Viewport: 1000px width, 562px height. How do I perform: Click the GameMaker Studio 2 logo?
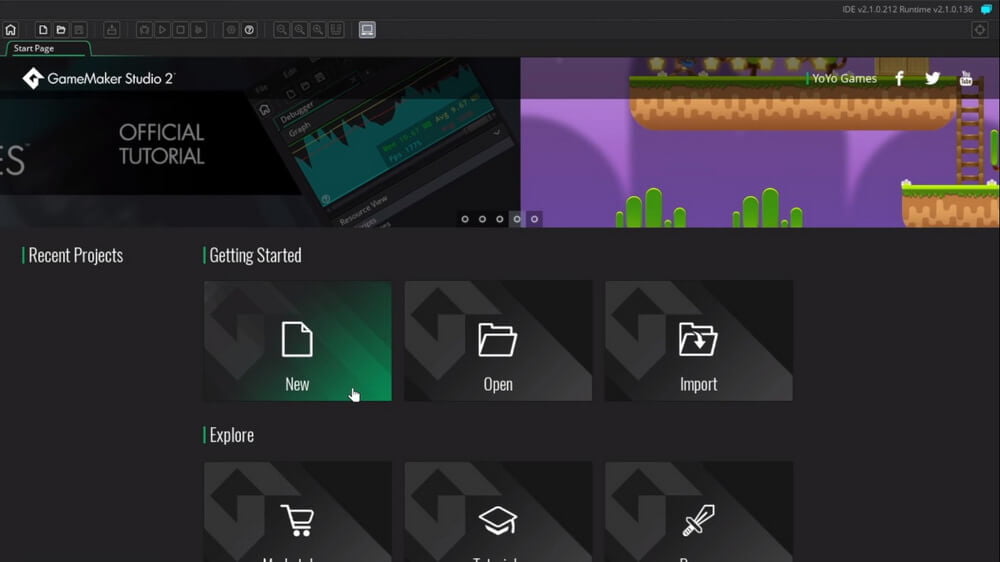(x=98, y=78)
